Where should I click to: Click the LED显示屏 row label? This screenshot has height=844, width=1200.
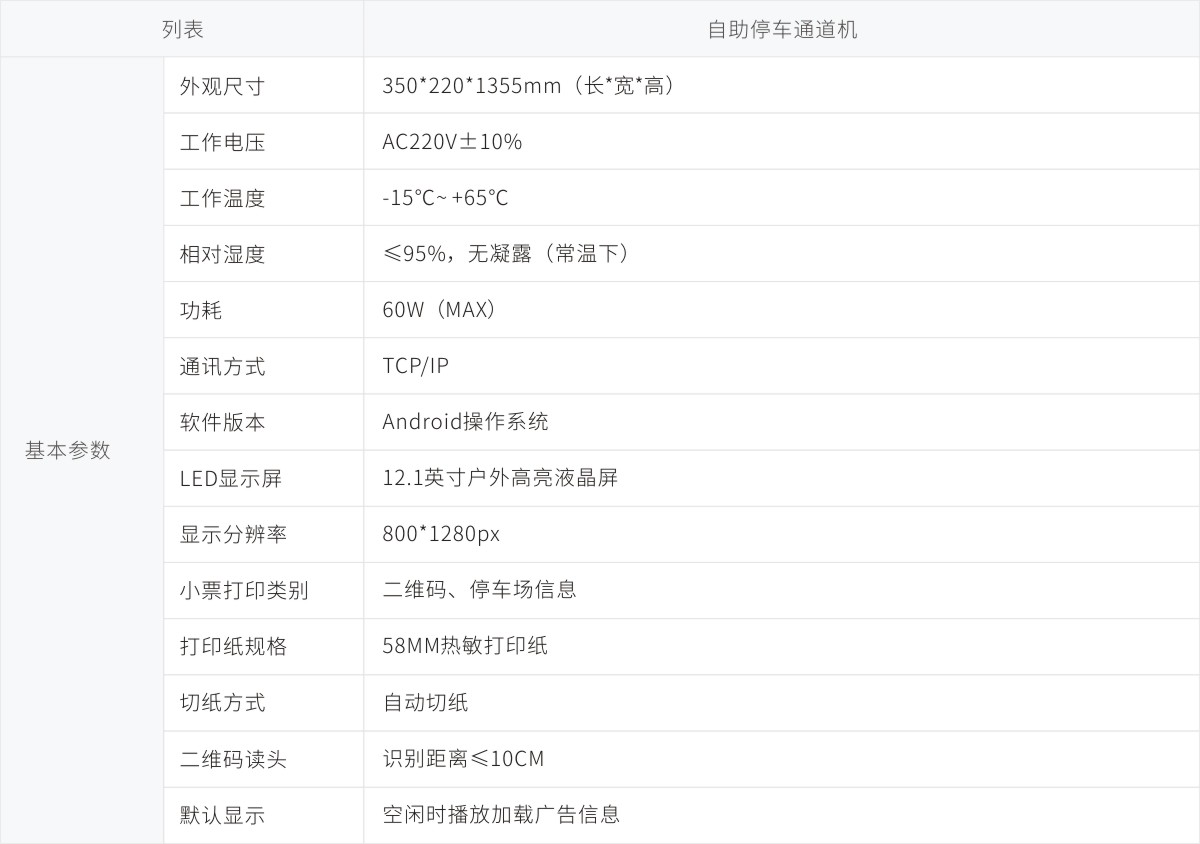coord(231,478)
